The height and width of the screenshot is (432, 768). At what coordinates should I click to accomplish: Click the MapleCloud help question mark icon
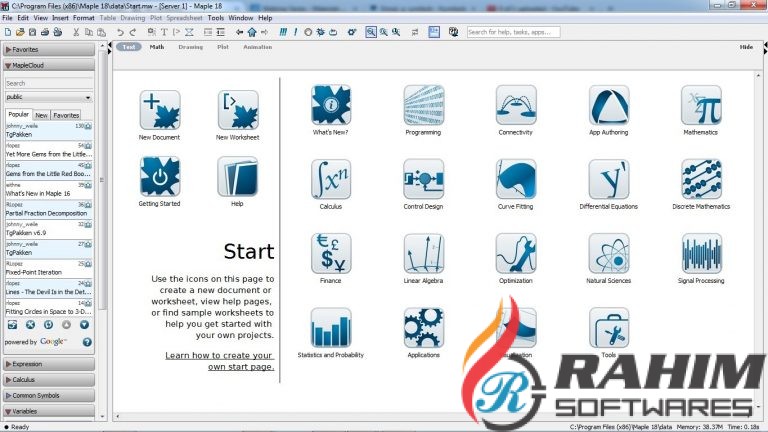pyautogui.click(x=87, y=342)
